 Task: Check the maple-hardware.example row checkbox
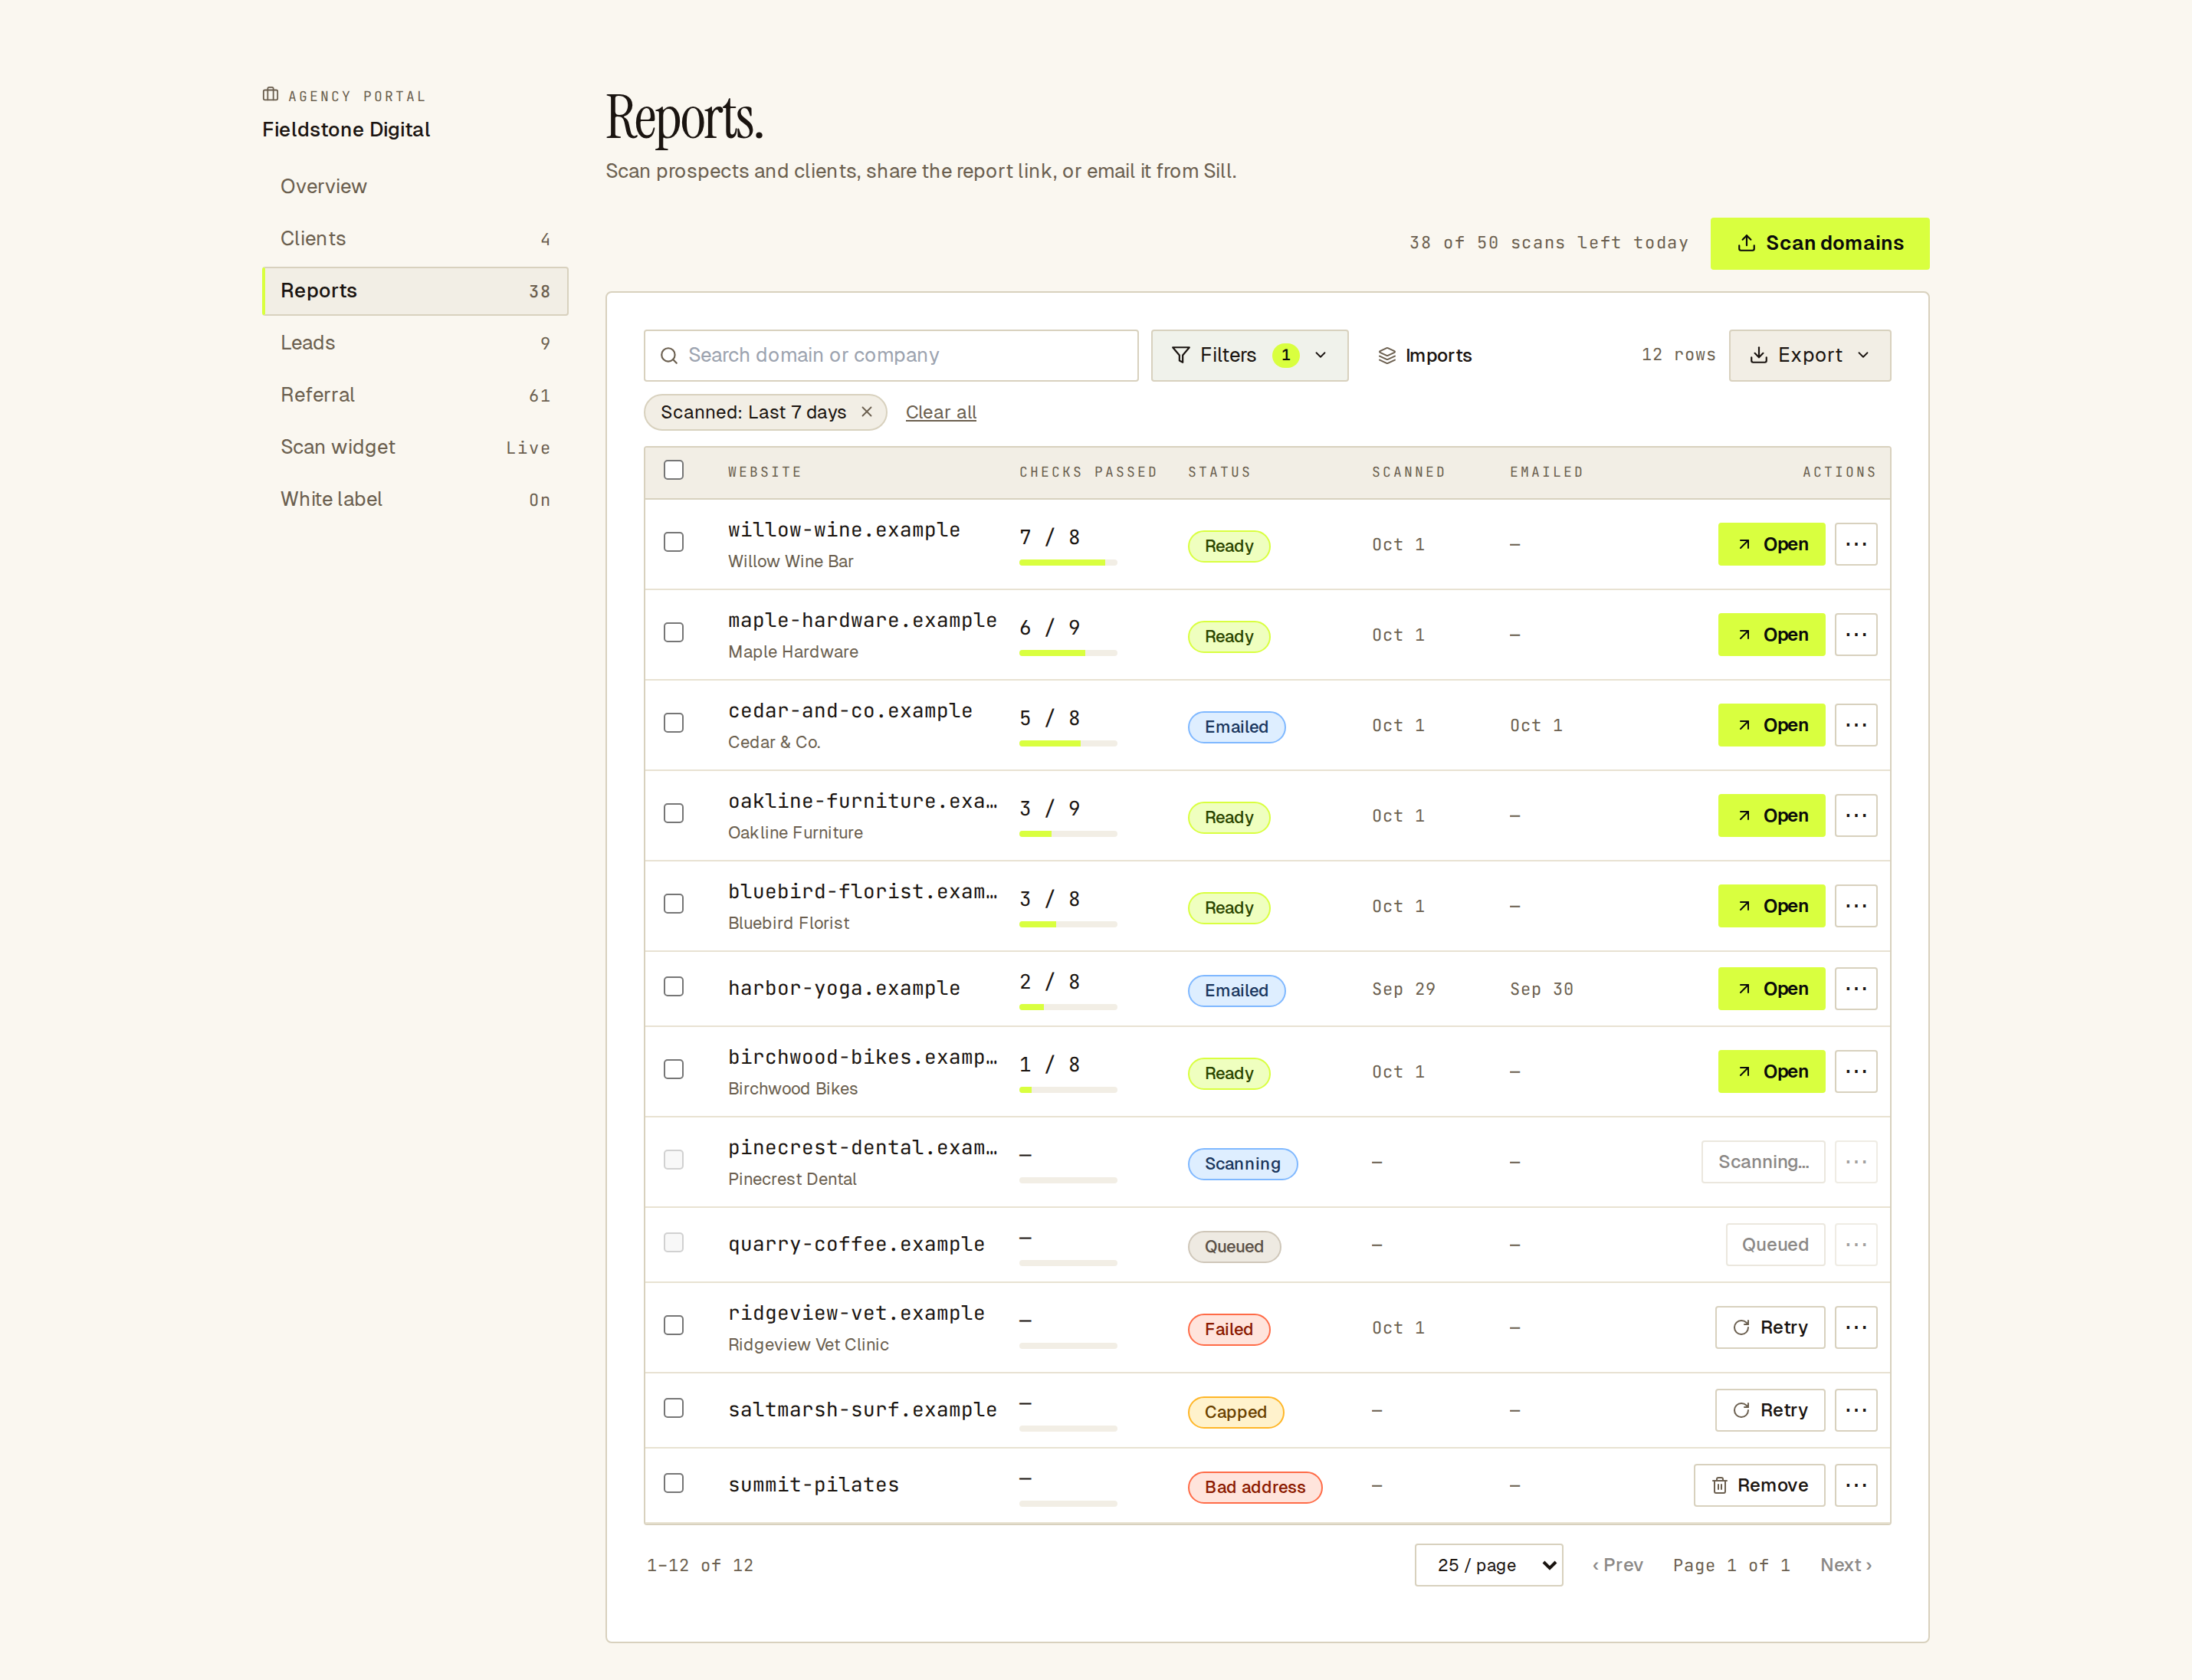674,633
